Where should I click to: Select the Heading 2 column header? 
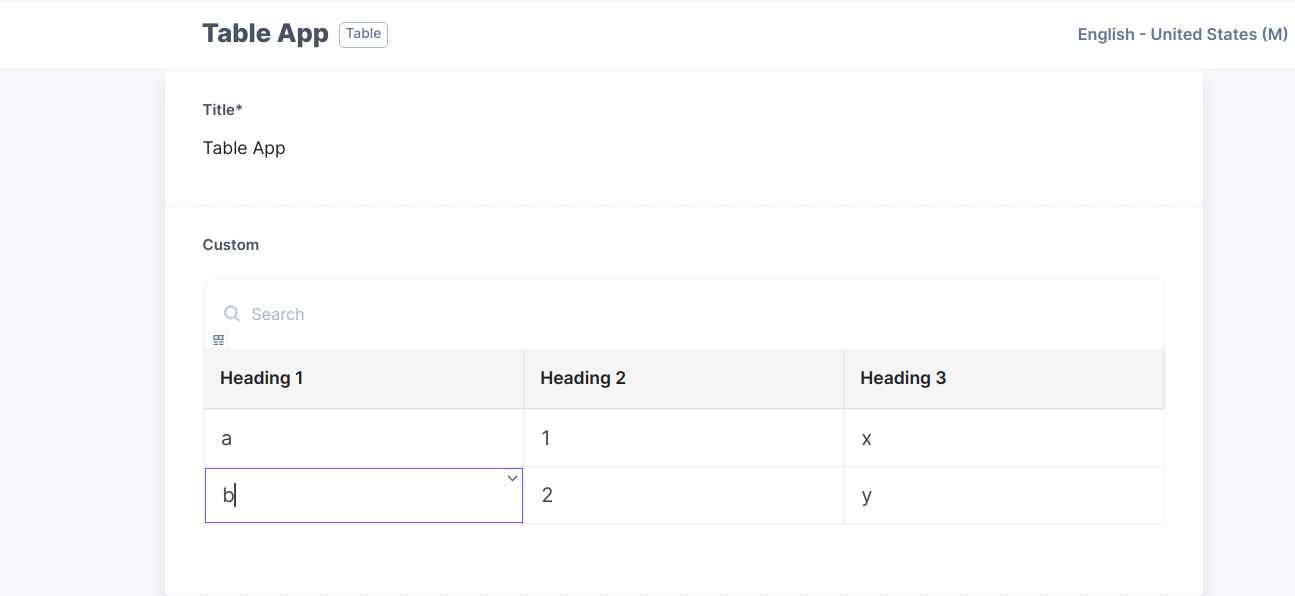pyautogui.click(x=684, y=378)
